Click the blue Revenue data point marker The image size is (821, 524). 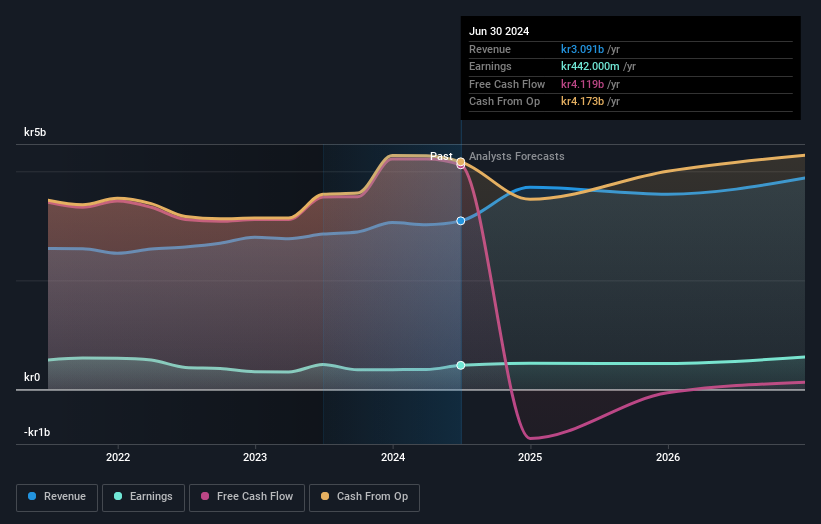point(461,221)
